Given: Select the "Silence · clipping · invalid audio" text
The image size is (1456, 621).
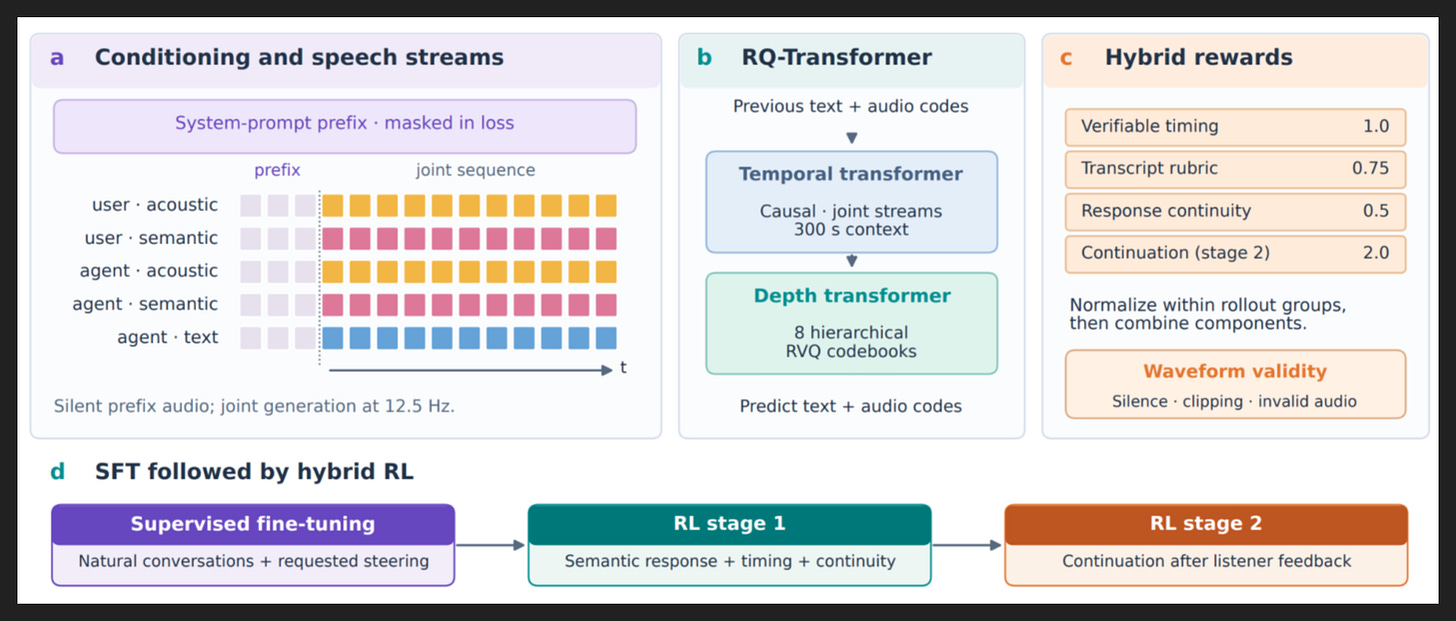Looking at the screenshot, I should pos(1235,401).
